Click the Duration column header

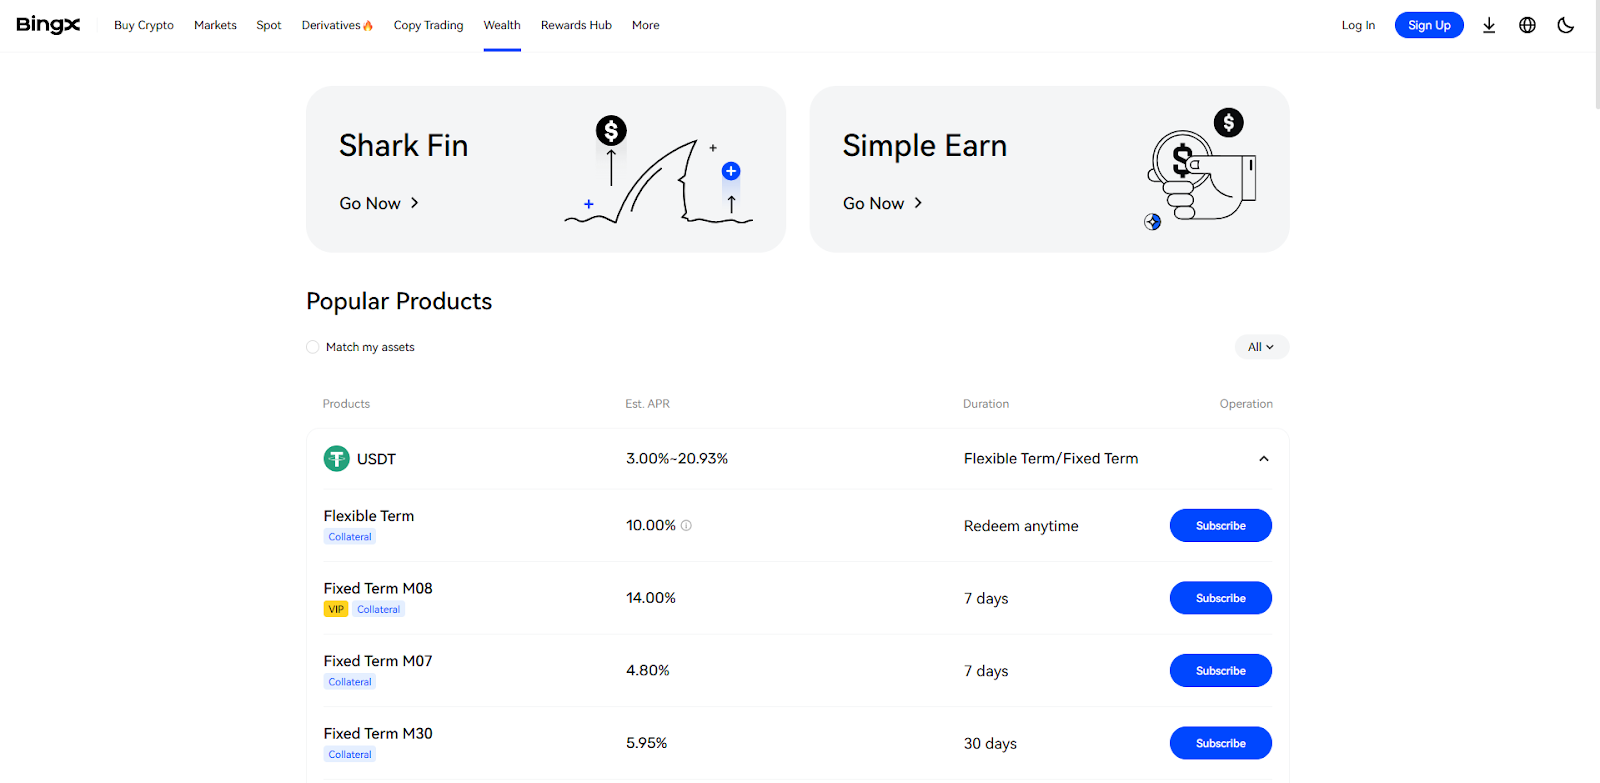point(986,404)
